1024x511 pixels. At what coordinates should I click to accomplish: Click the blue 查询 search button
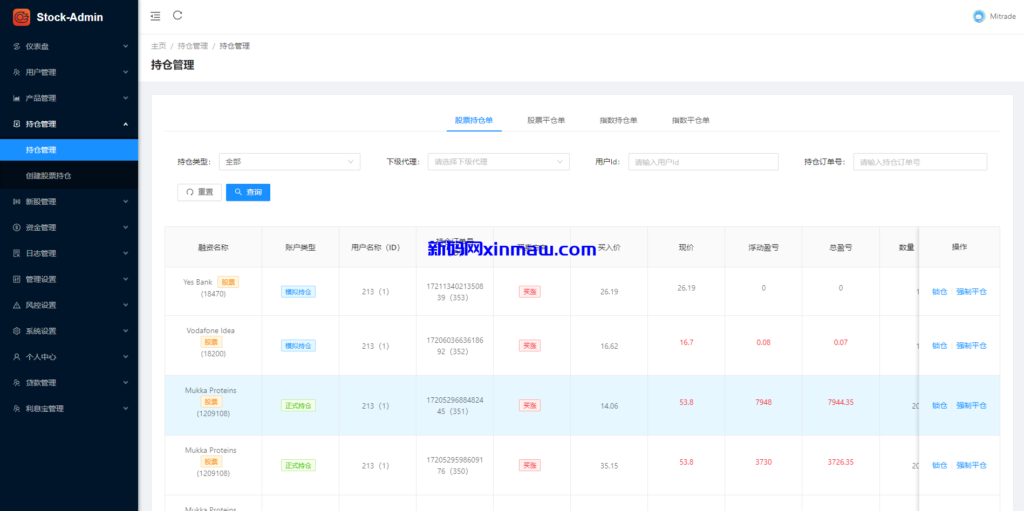tap(248, 192)
